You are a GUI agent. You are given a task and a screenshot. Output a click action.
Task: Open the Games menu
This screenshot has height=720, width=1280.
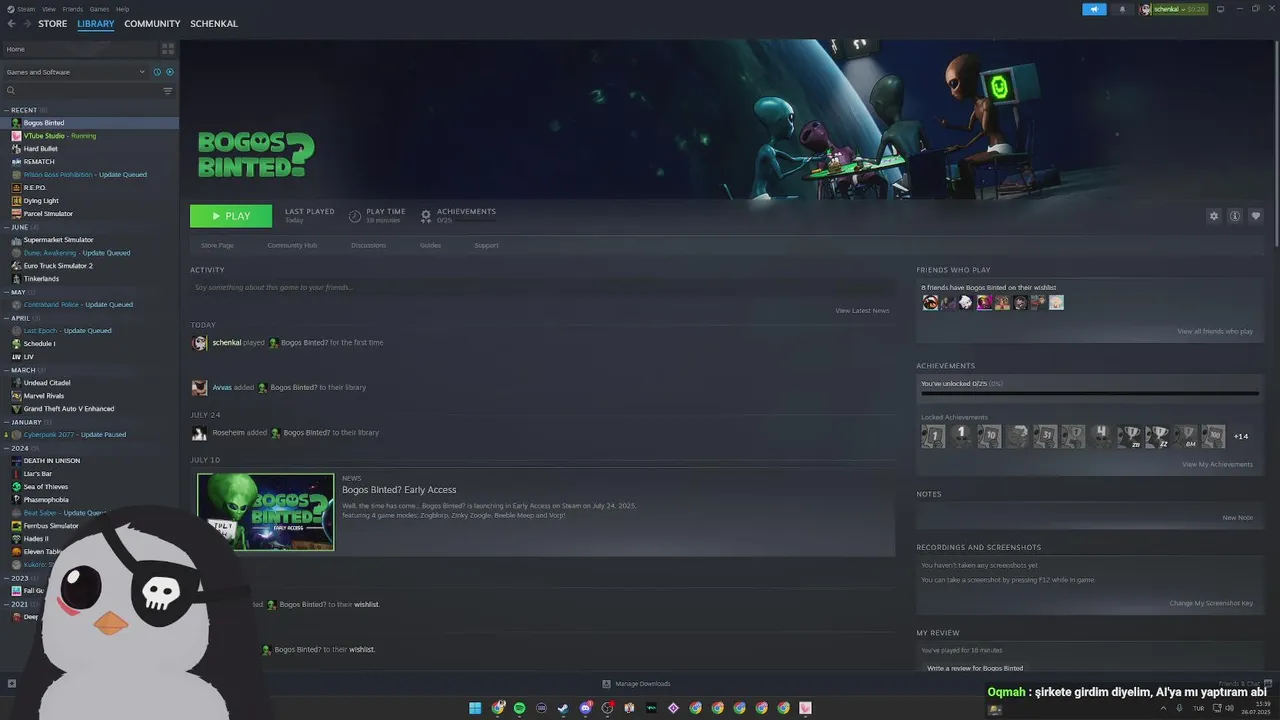99,9
